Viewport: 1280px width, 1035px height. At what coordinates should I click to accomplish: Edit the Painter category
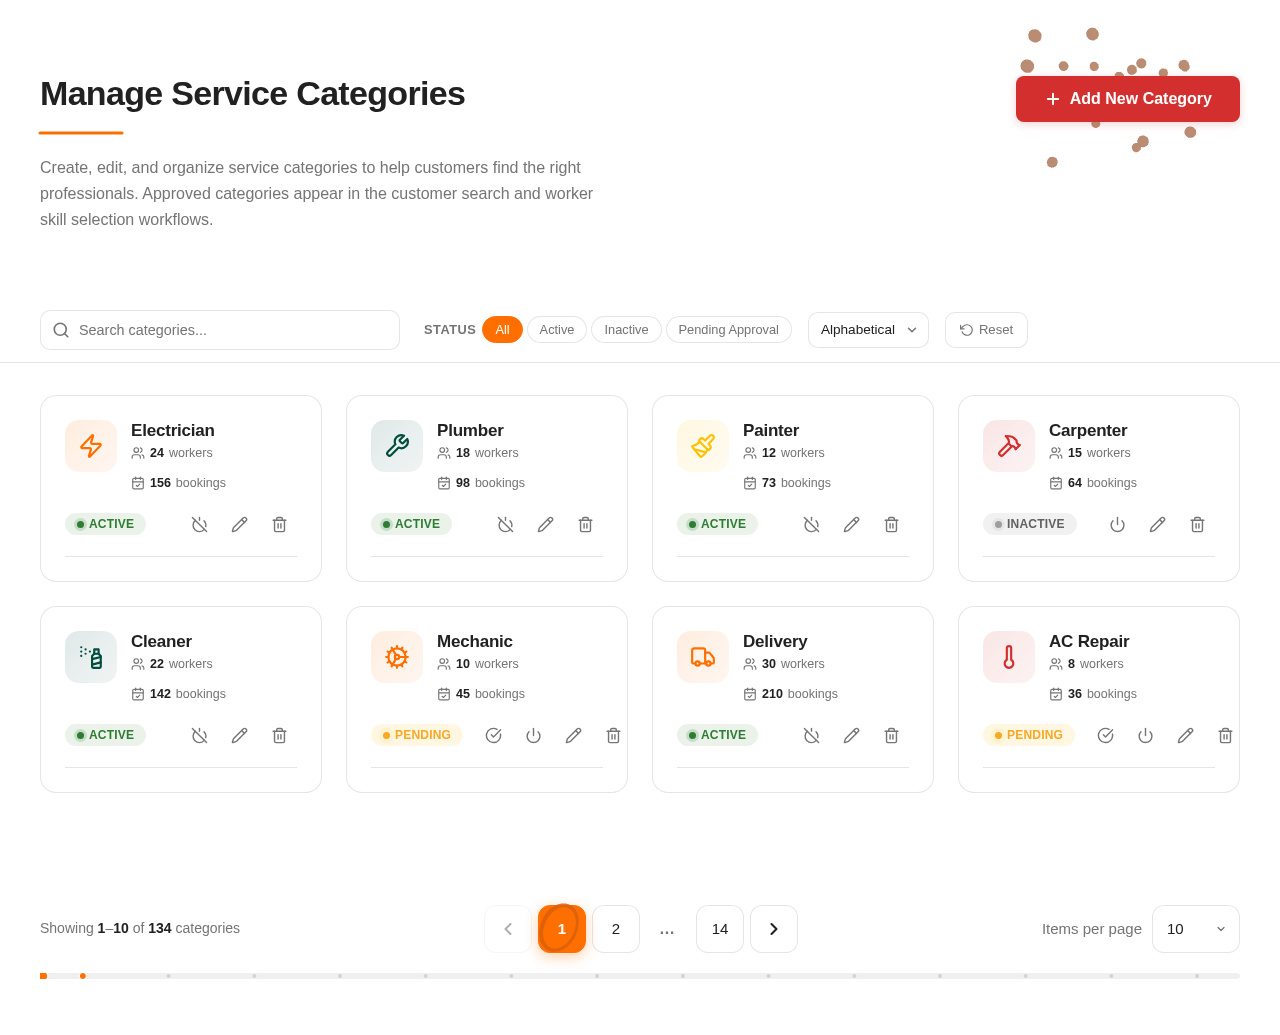point(852,525)
